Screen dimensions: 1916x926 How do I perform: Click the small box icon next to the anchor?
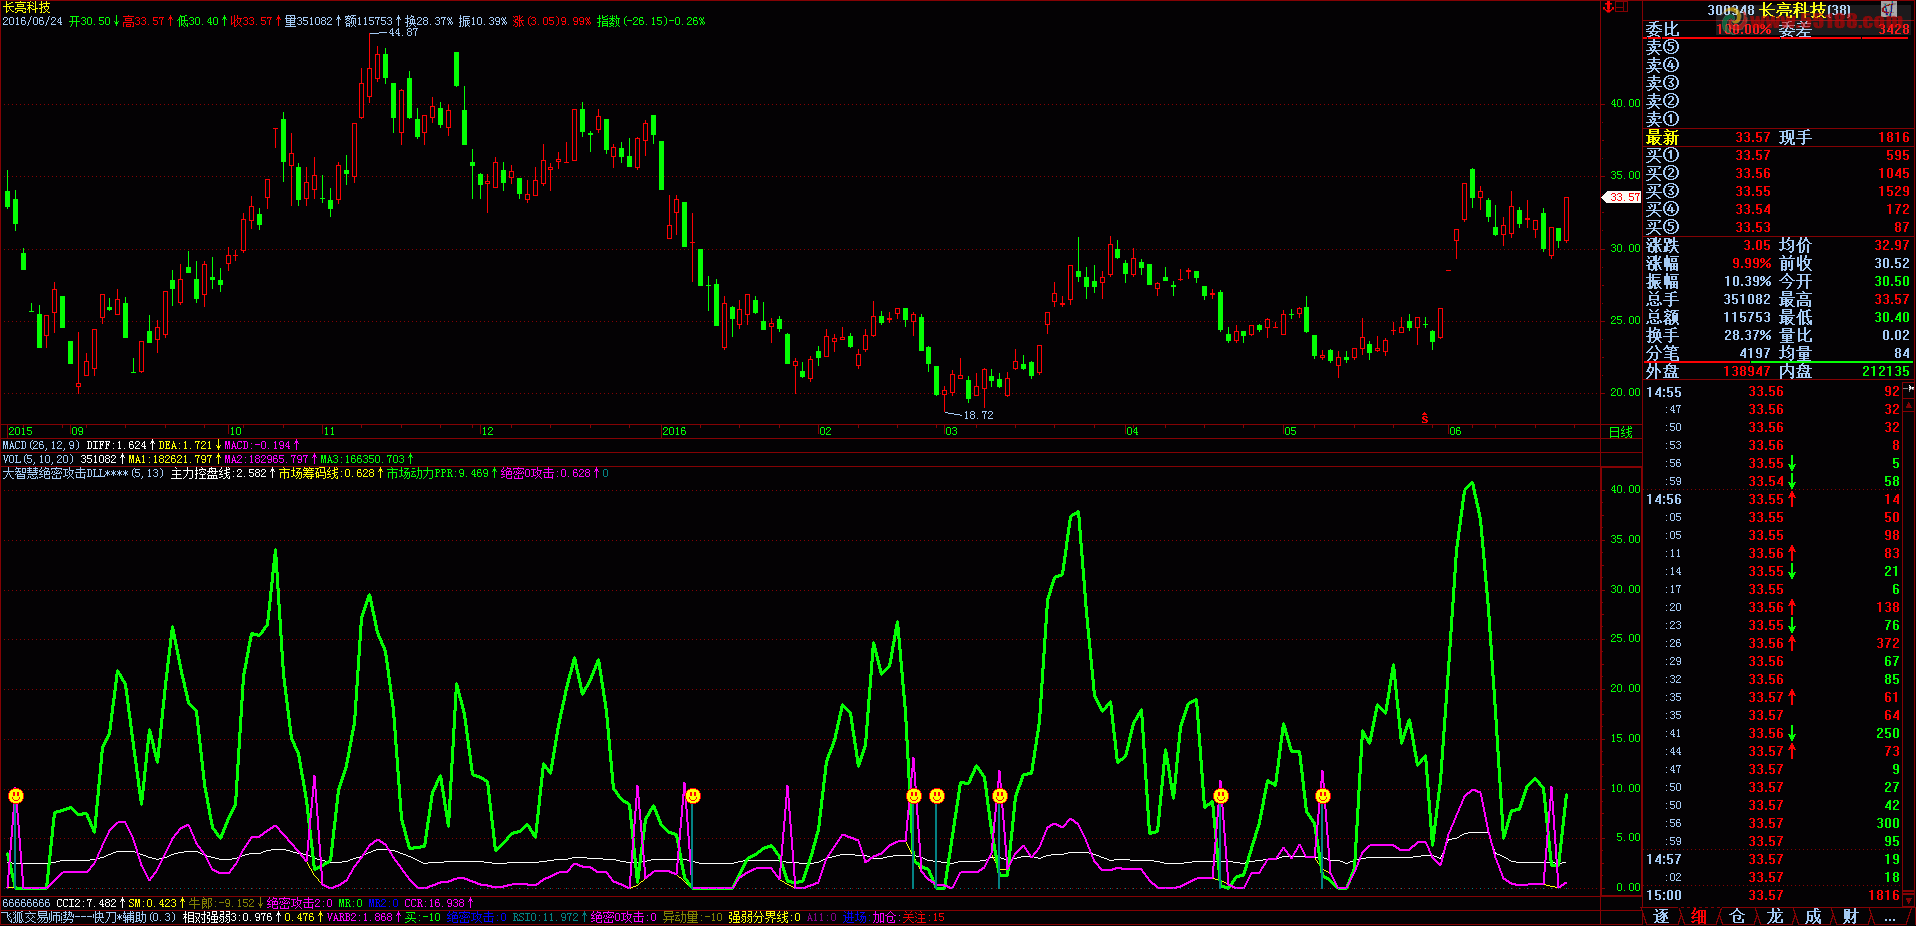click(x=1623, y=7)
